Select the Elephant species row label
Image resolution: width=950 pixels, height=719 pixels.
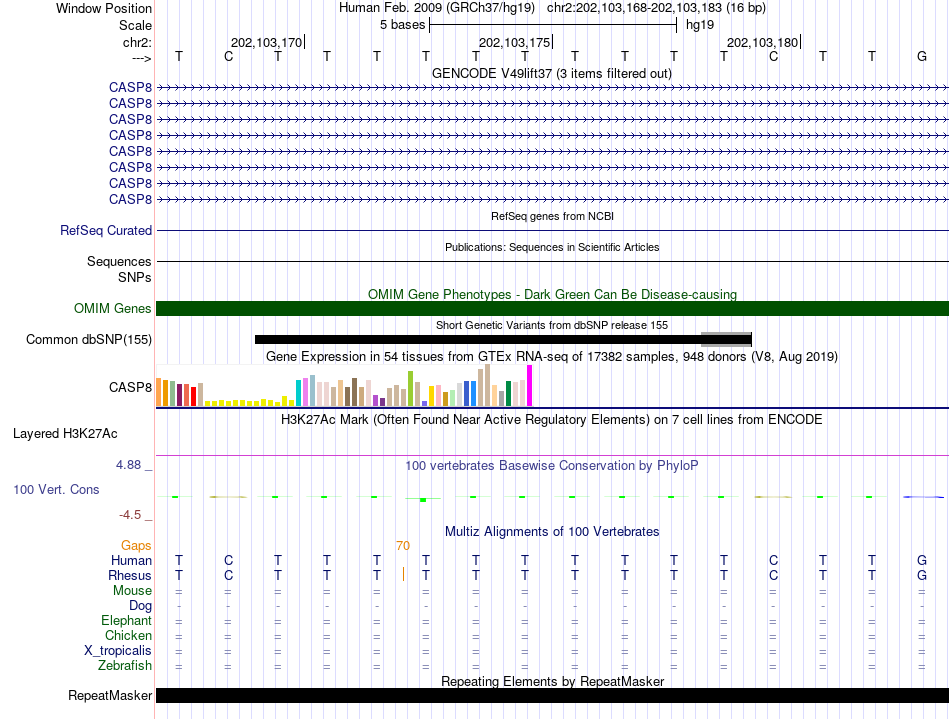126,620
